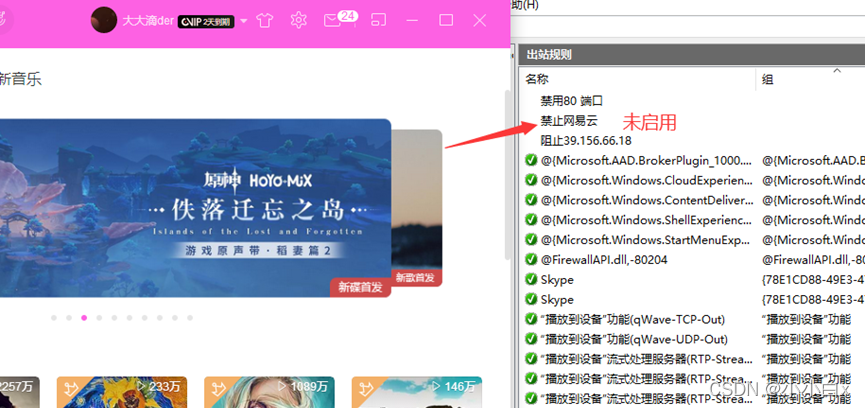This screenshot has width=865, height=408.
Task: Click green check icon of StartMenuExp rule
Action: (531, 239)
